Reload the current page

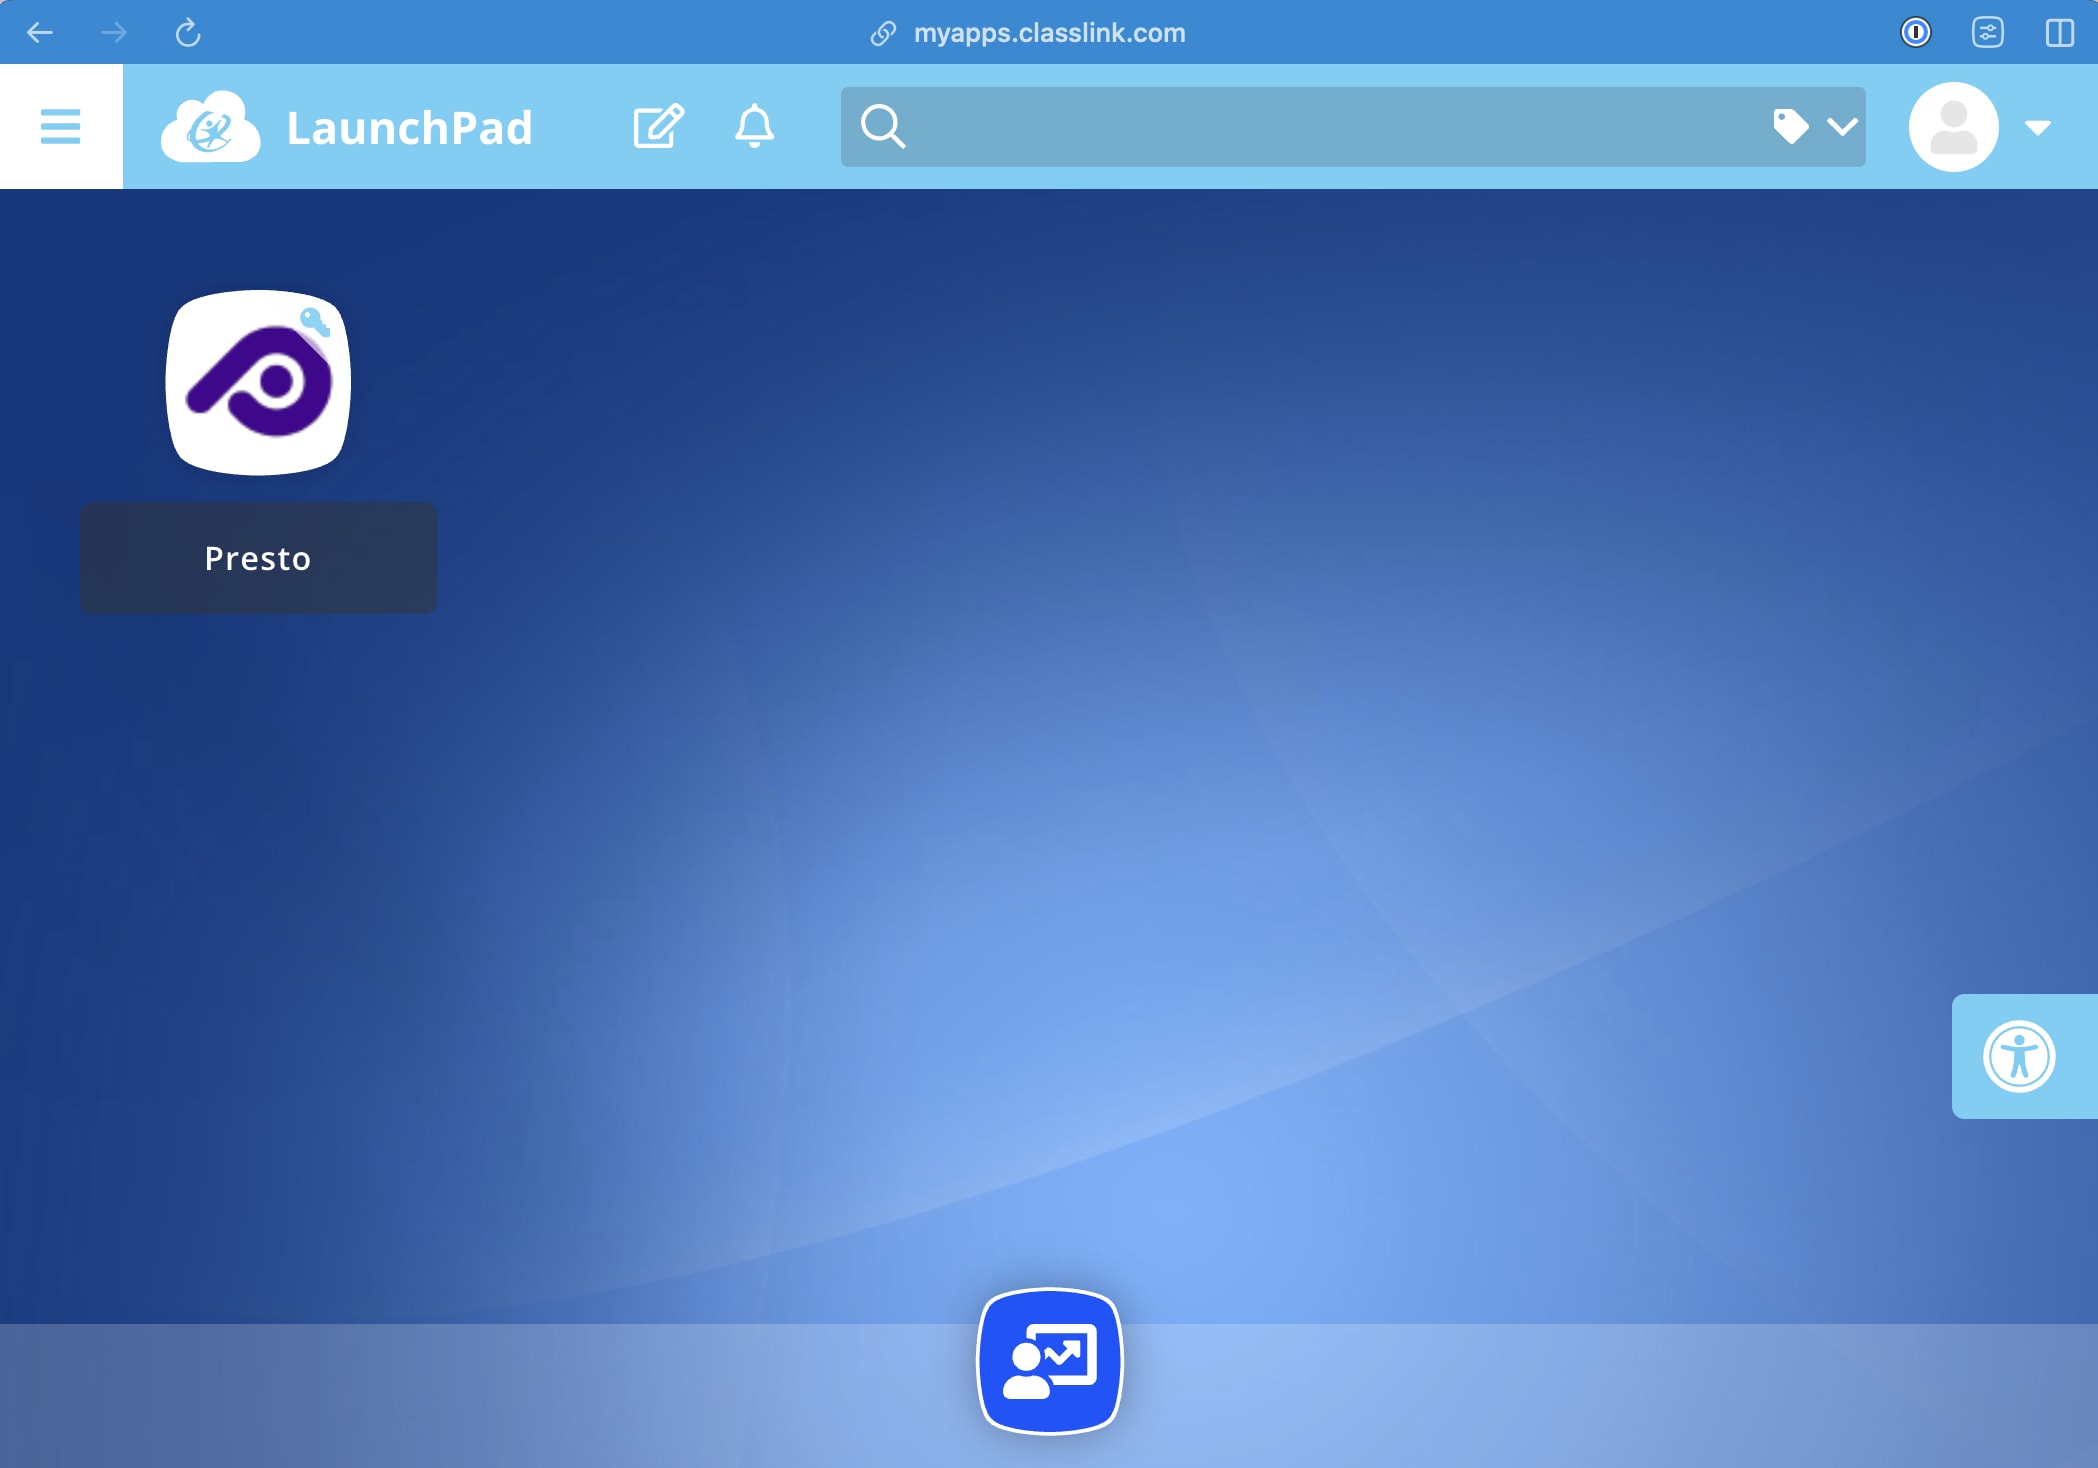pos(188,33)
